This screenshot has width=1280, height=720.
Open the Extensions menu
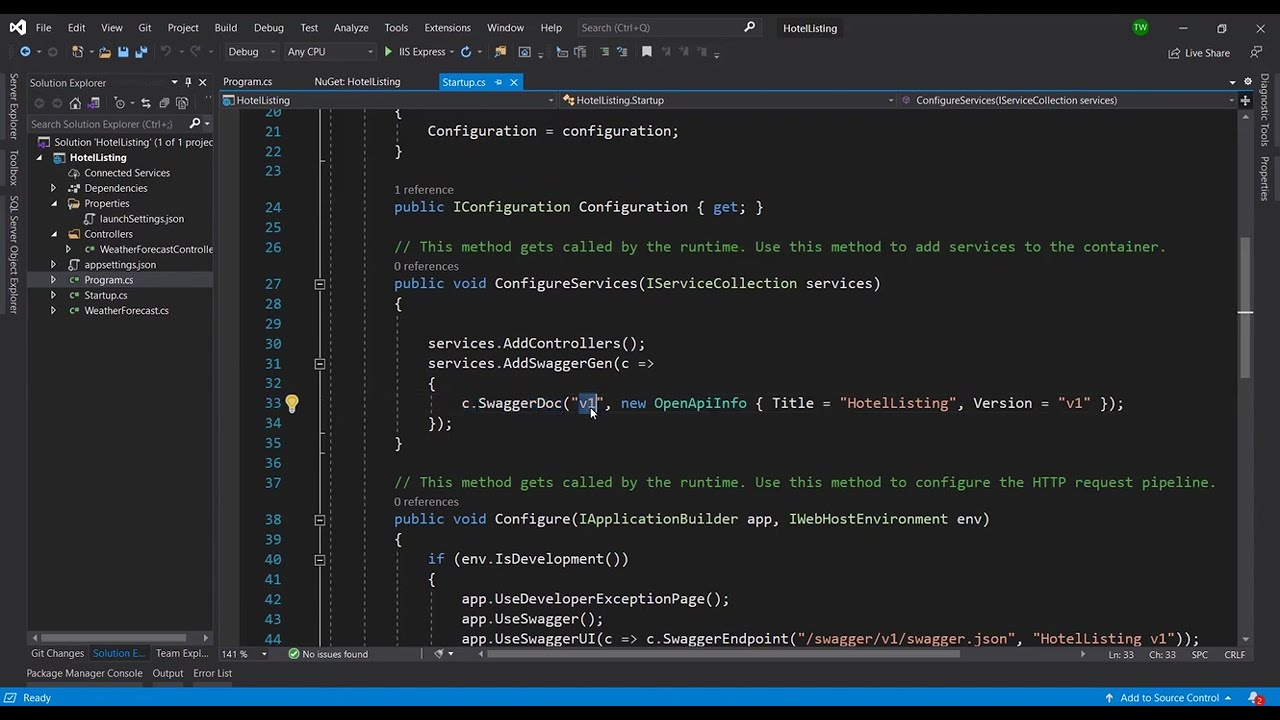pyautogui.click(x=447, y=27)
